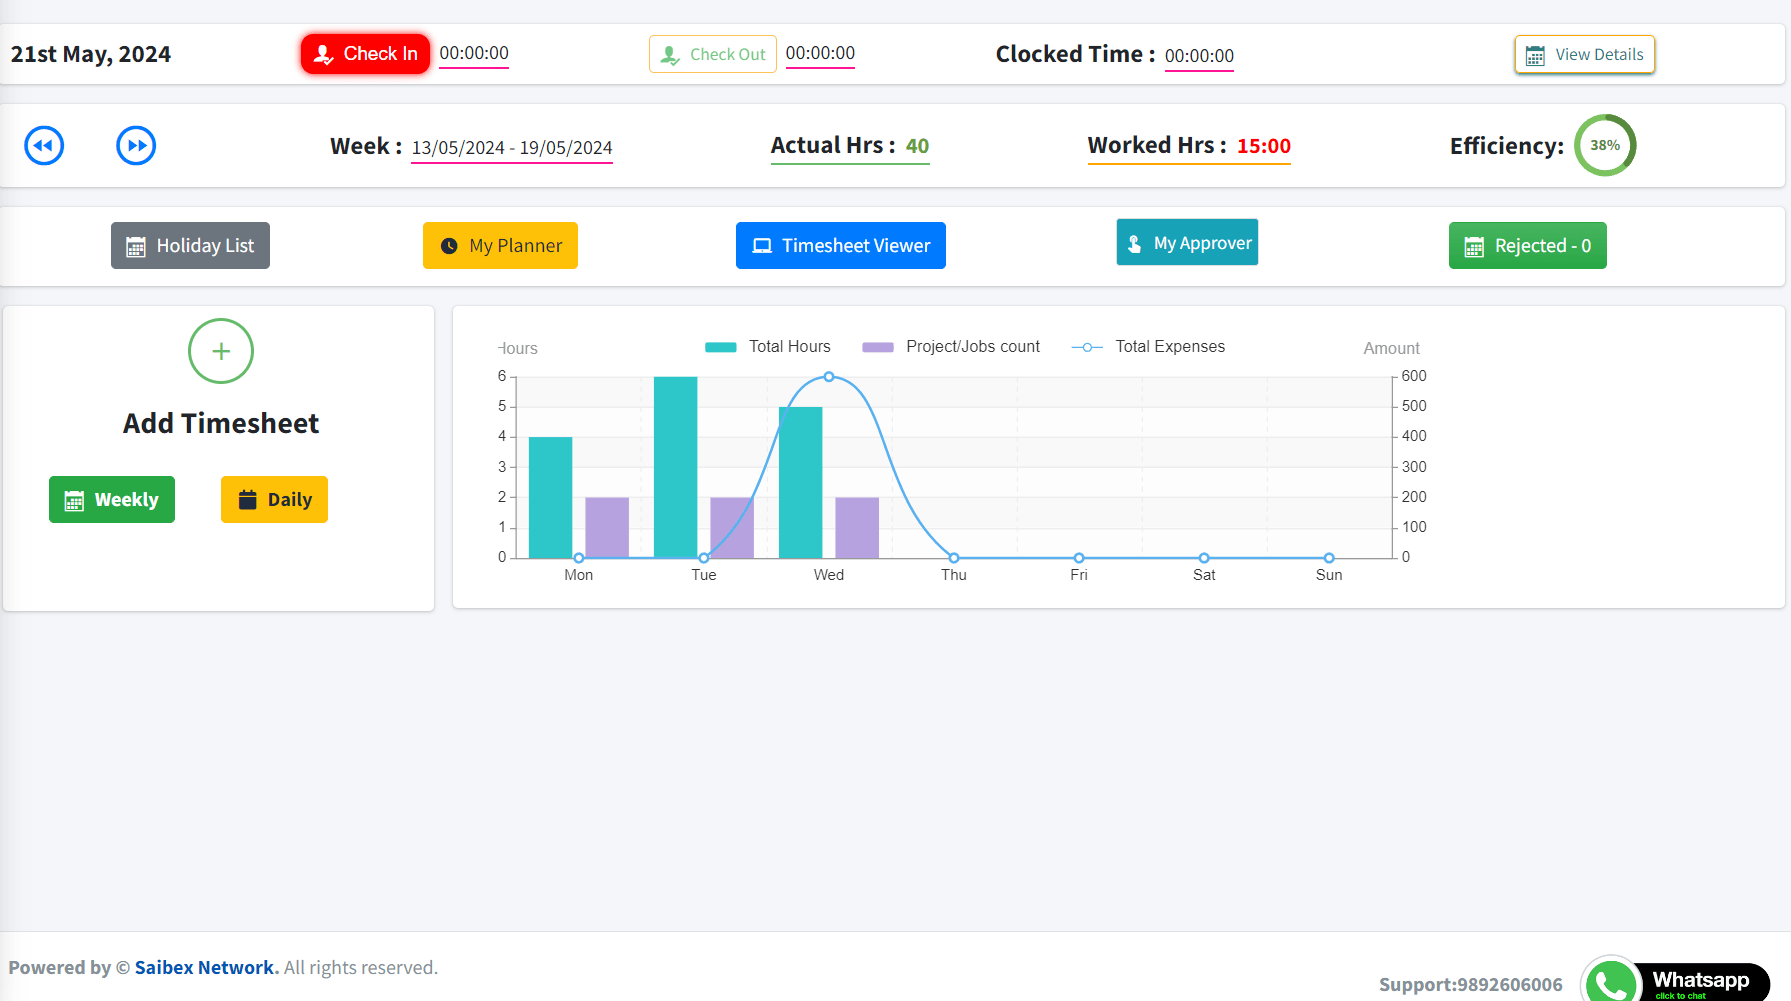Click the Check In person icon
The width and height of the screenshot is (1791, 1001).
point(324,54)
